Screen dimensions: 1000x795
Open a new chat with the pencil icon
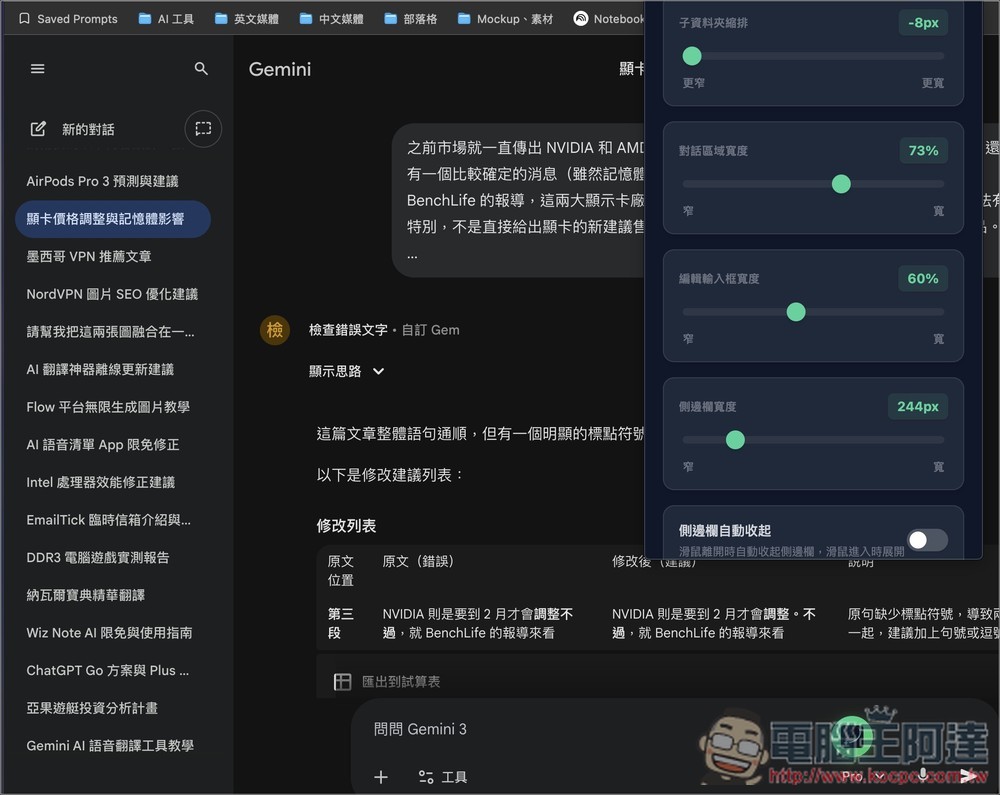[x=37, y=128]
